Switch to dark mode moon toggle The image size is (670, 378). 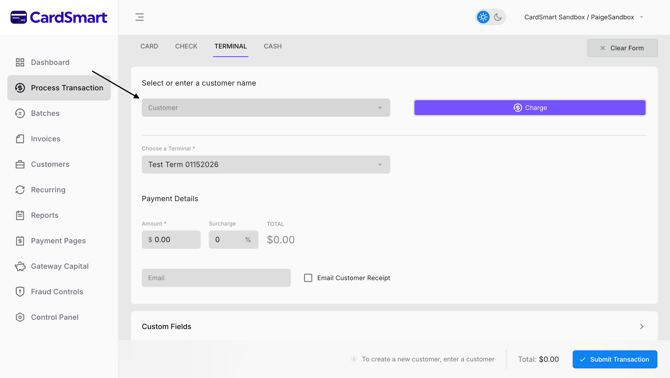pos(498,17)
